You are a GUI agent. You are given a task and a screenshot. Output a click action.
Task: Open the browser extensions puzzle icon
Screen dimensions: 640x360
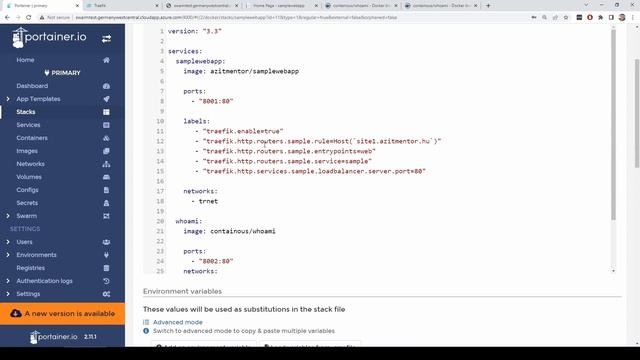pyautogui.click(x=600, y=18)
